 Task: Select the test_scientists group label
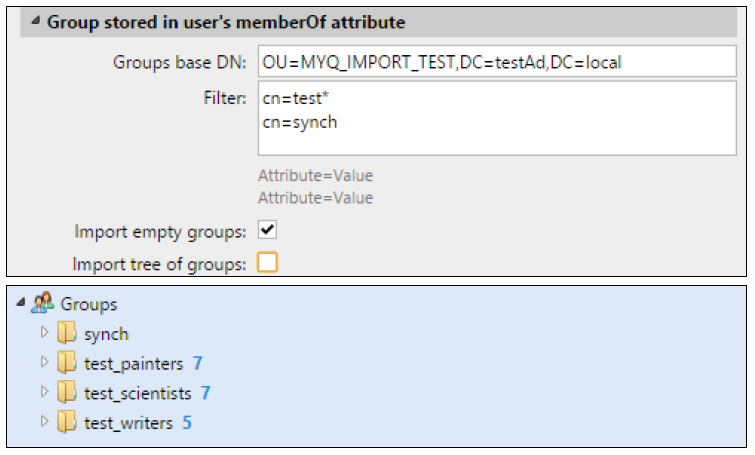[x=137, y=393]
